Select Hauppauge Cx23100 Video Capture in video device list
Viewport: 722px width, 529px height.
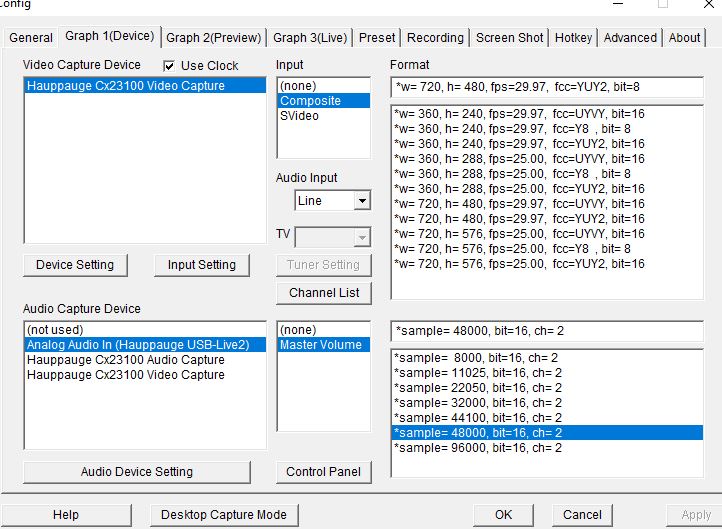(145, 86)
